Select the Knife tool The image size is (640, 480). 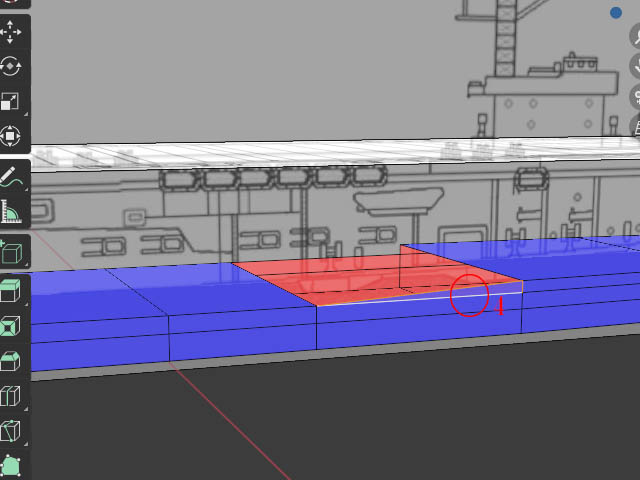tap(11, 430)
